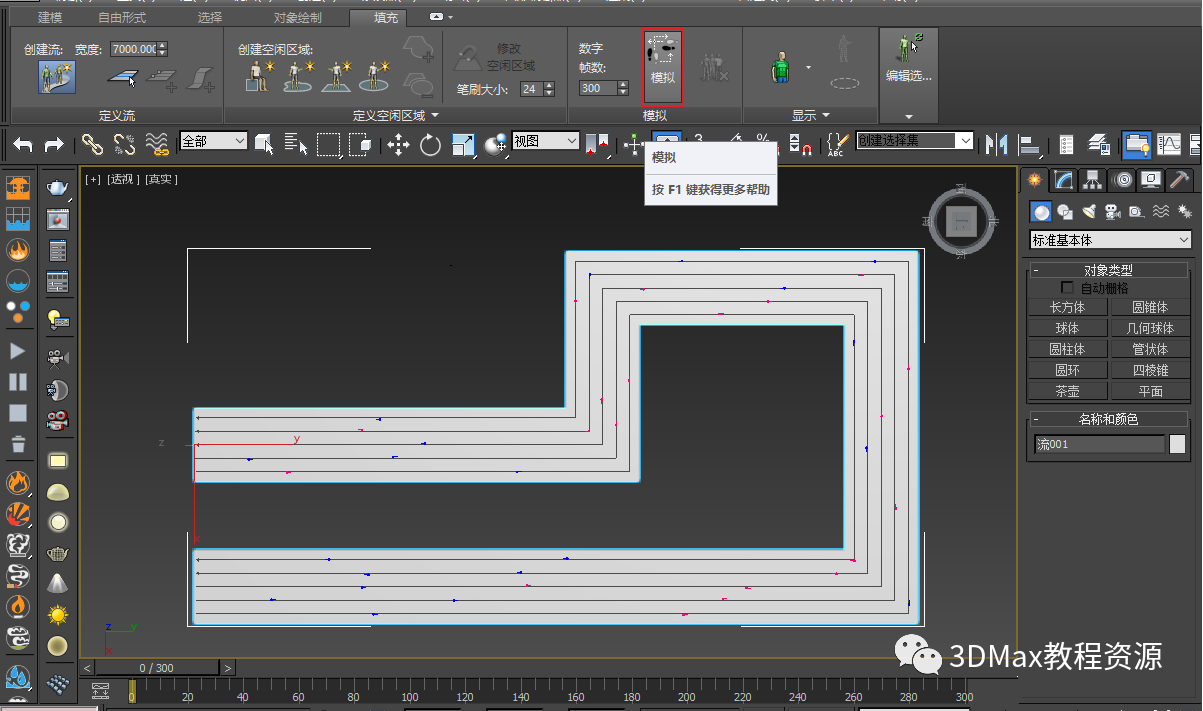The width and height of the screenshot is (1203, 711).
Task: Click the 流001 object name field
Action: pos(1100,444)
